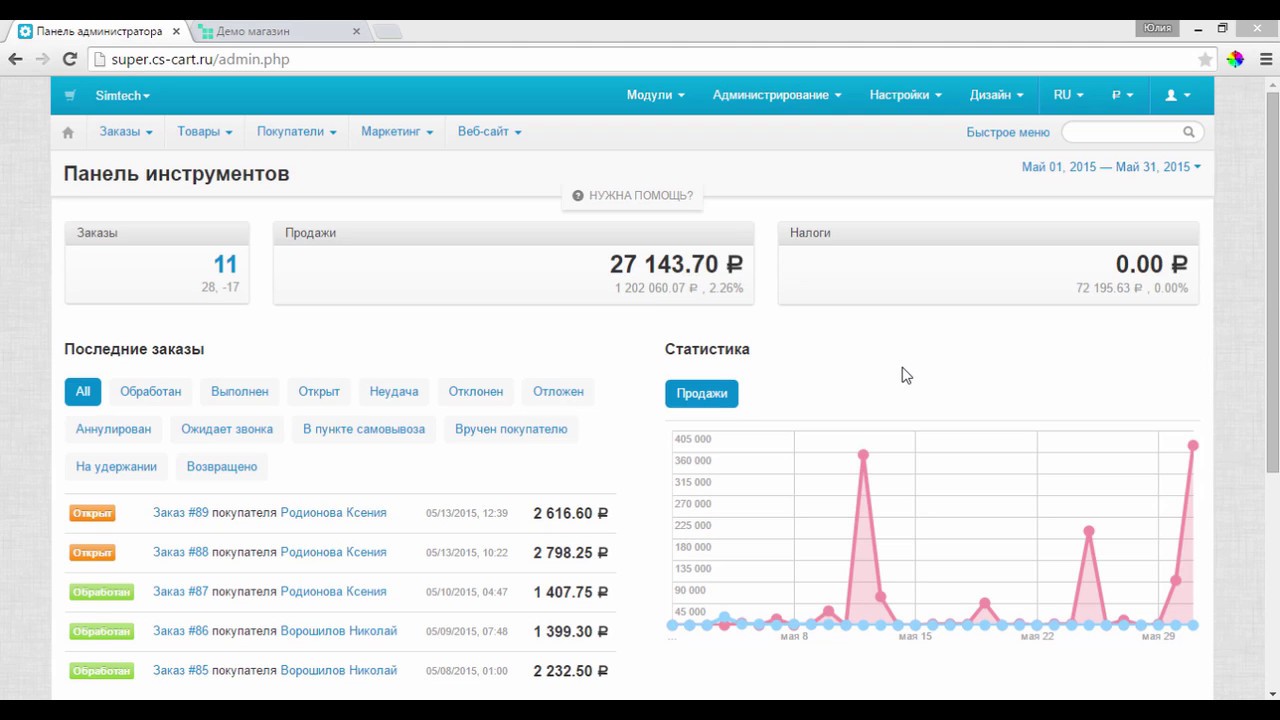Click the orange Открыт badge on order #88
This screenshot has width=1280, height=720.
92,552
